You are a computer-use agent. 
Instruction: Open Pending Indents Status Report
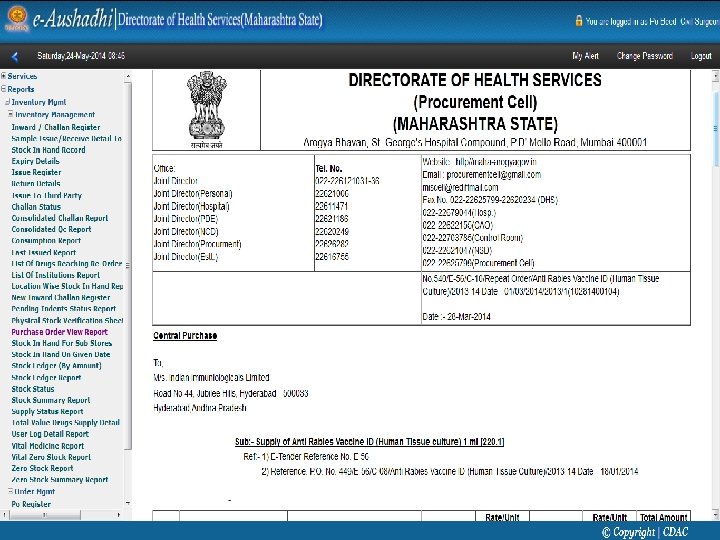63,309
